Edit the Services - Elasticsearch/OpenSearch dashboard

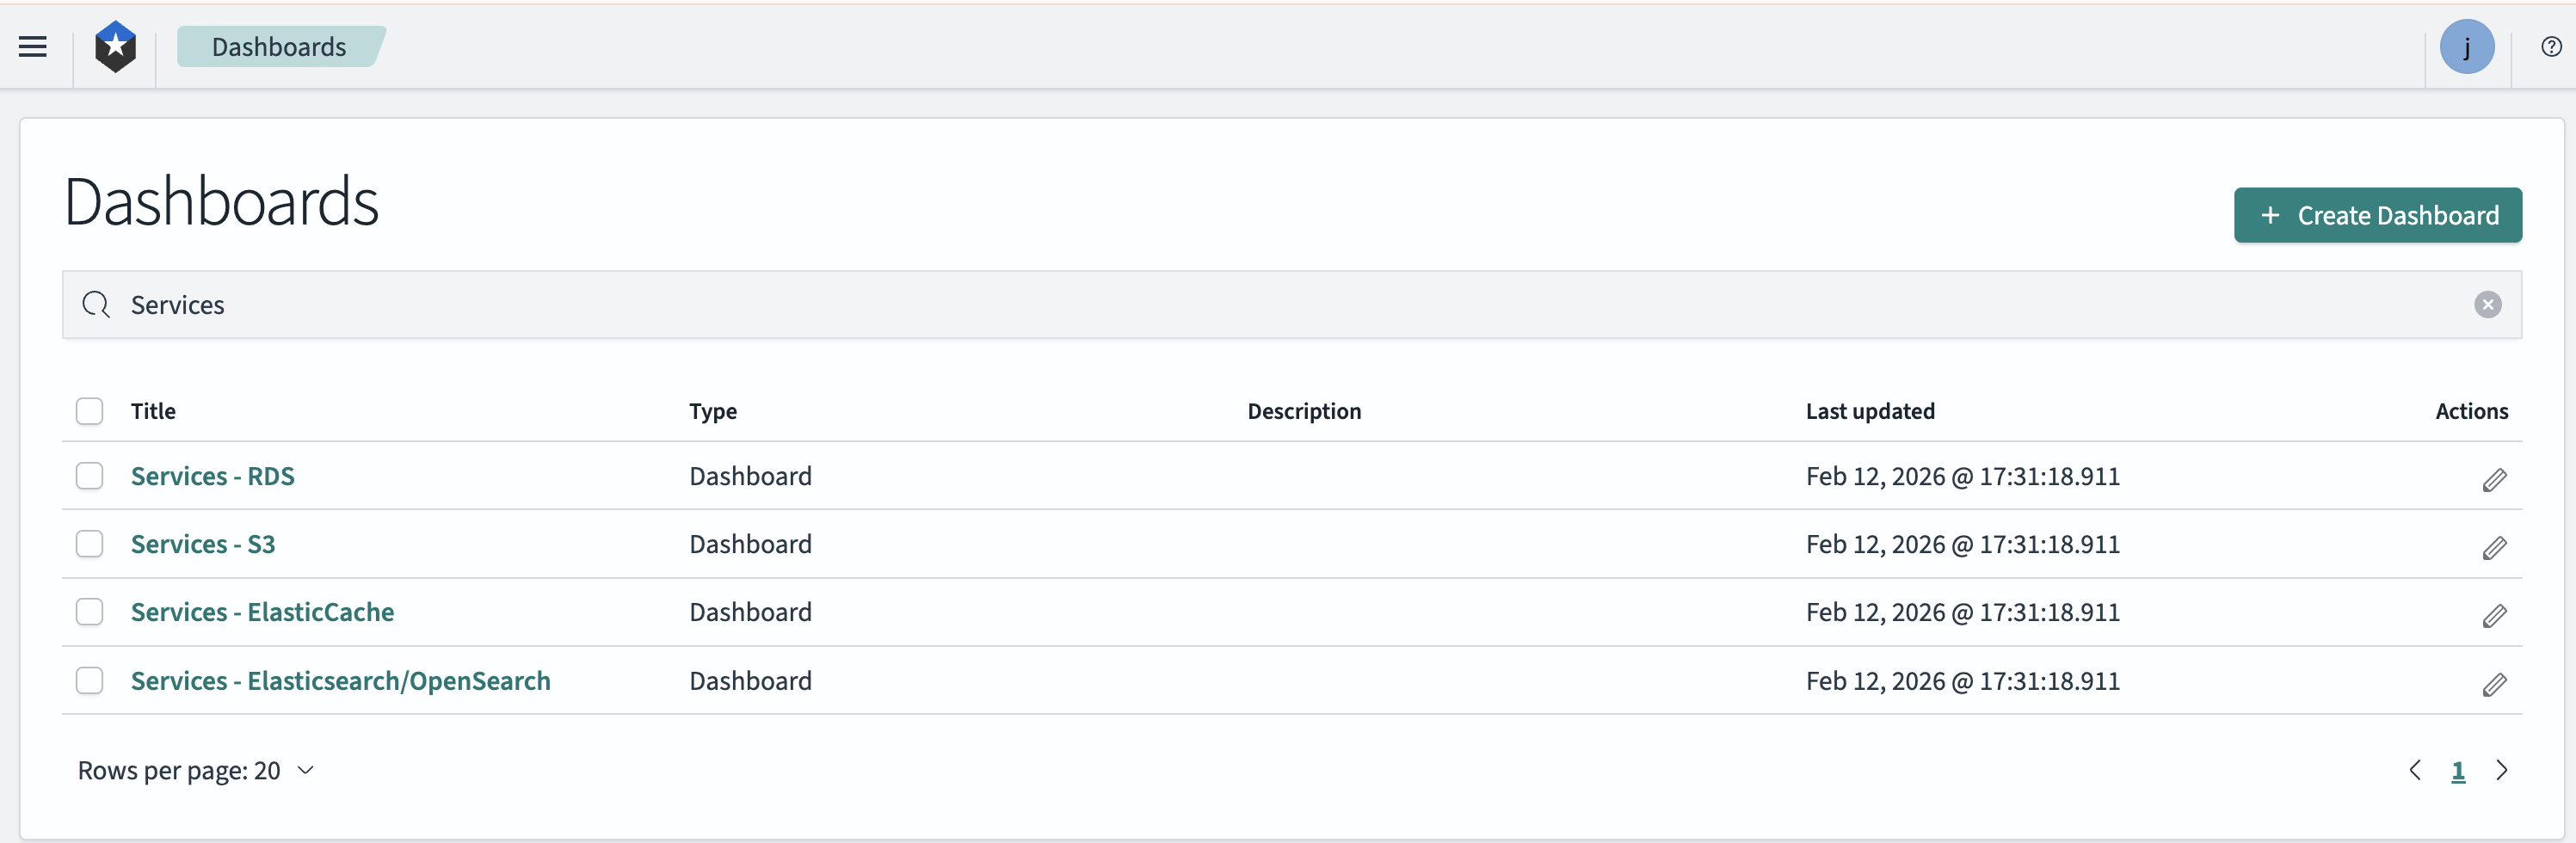pos(2495,685)
